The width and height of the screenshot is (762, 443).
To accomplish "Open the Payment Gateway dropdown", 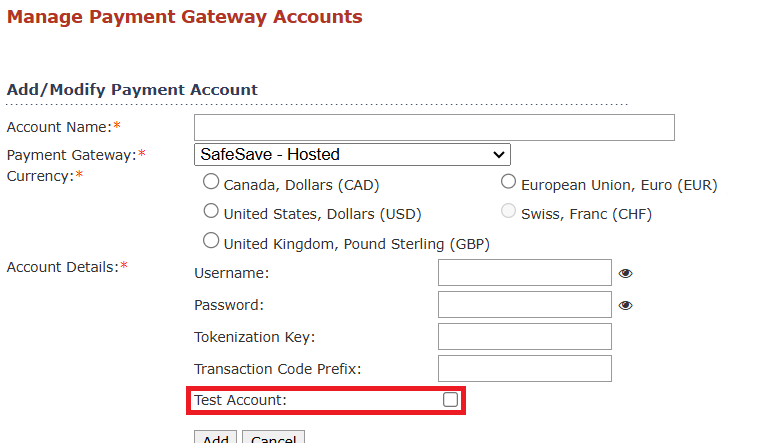I will click(352, 154).
